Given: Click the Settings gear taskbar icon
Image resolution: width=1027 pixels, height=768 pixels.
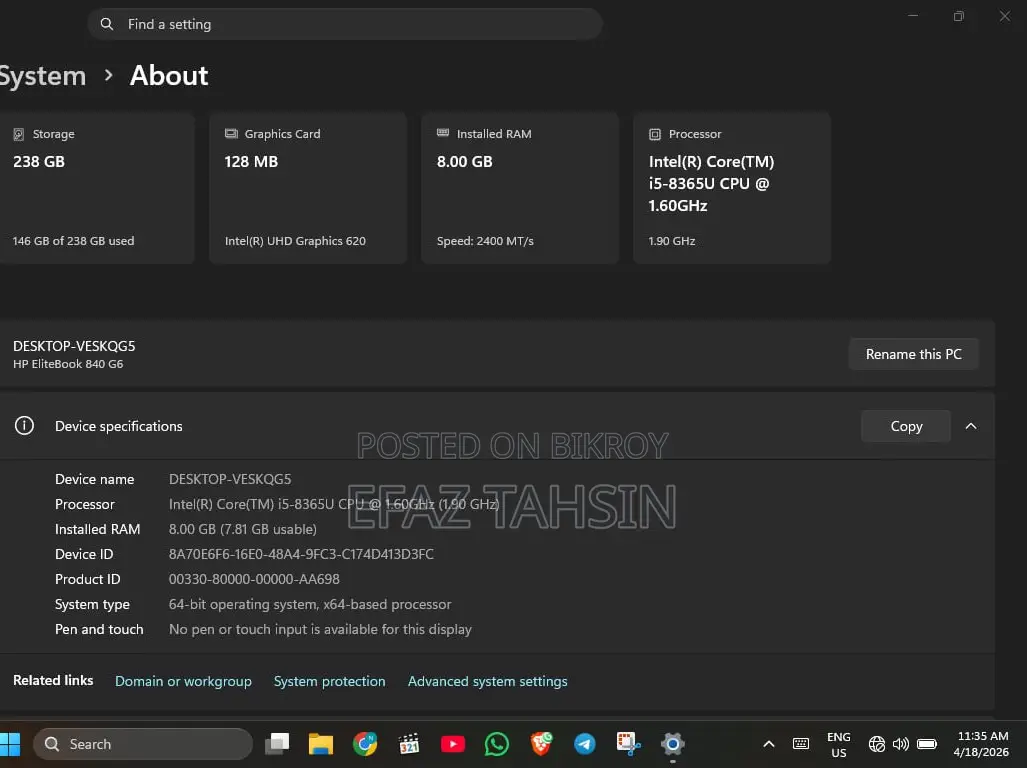Looking at the screenshot, I should coord(673,744).
